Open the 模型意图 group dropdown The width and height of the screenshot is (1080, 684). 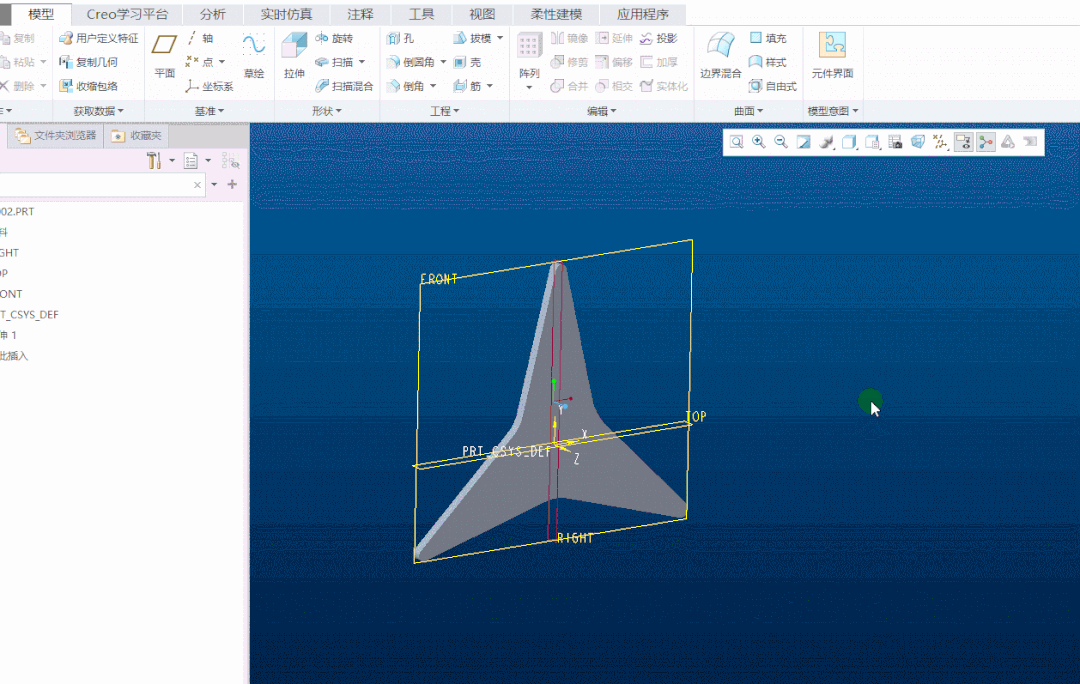(833, 111)
